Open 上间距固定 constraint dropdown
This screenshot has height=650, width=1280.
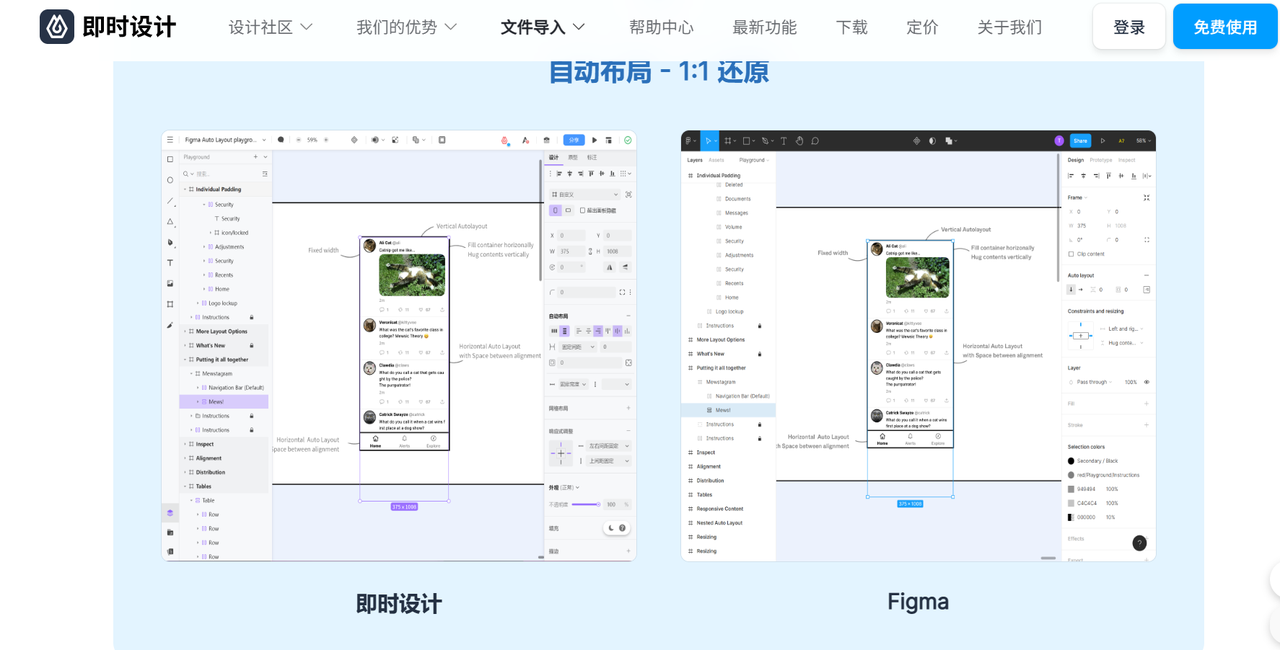[611, 461]
